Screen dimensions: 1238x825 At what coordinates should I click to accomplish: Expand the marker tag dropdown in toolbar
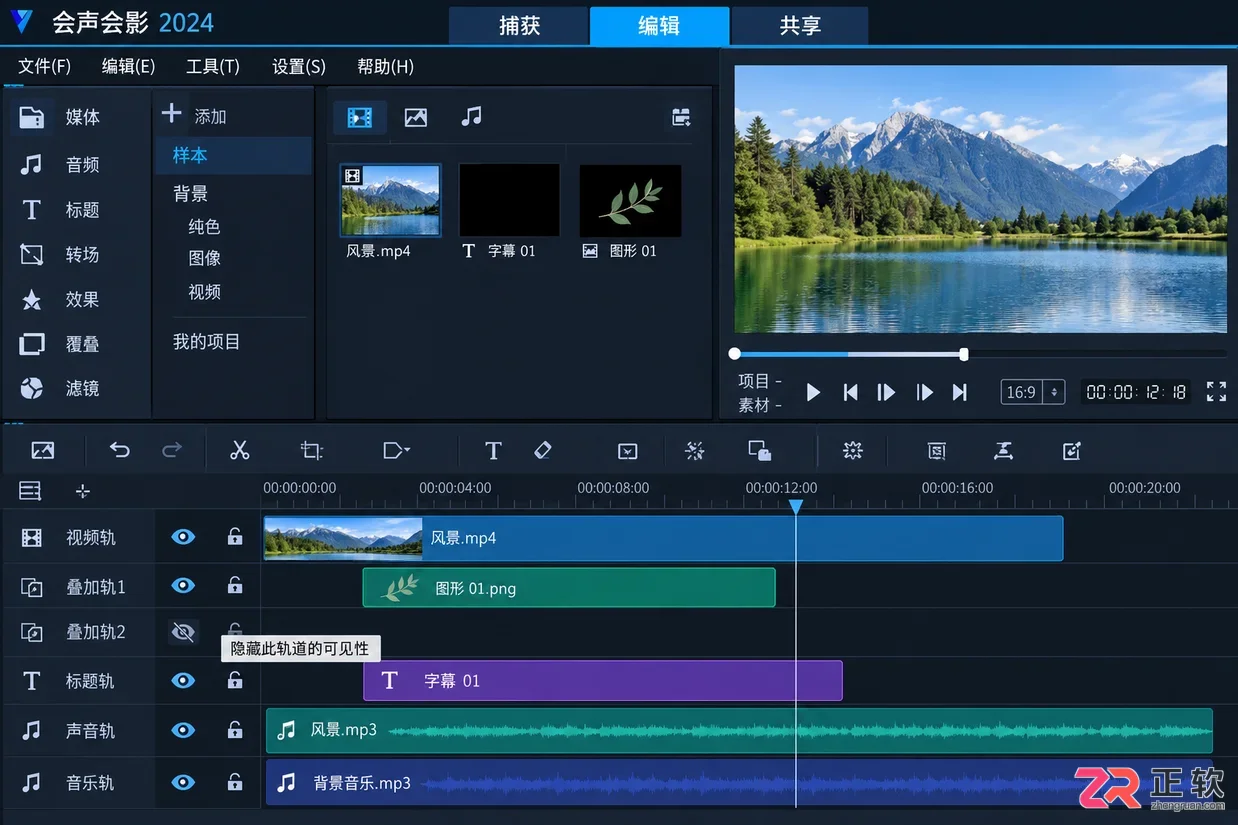tap(397, 451)
